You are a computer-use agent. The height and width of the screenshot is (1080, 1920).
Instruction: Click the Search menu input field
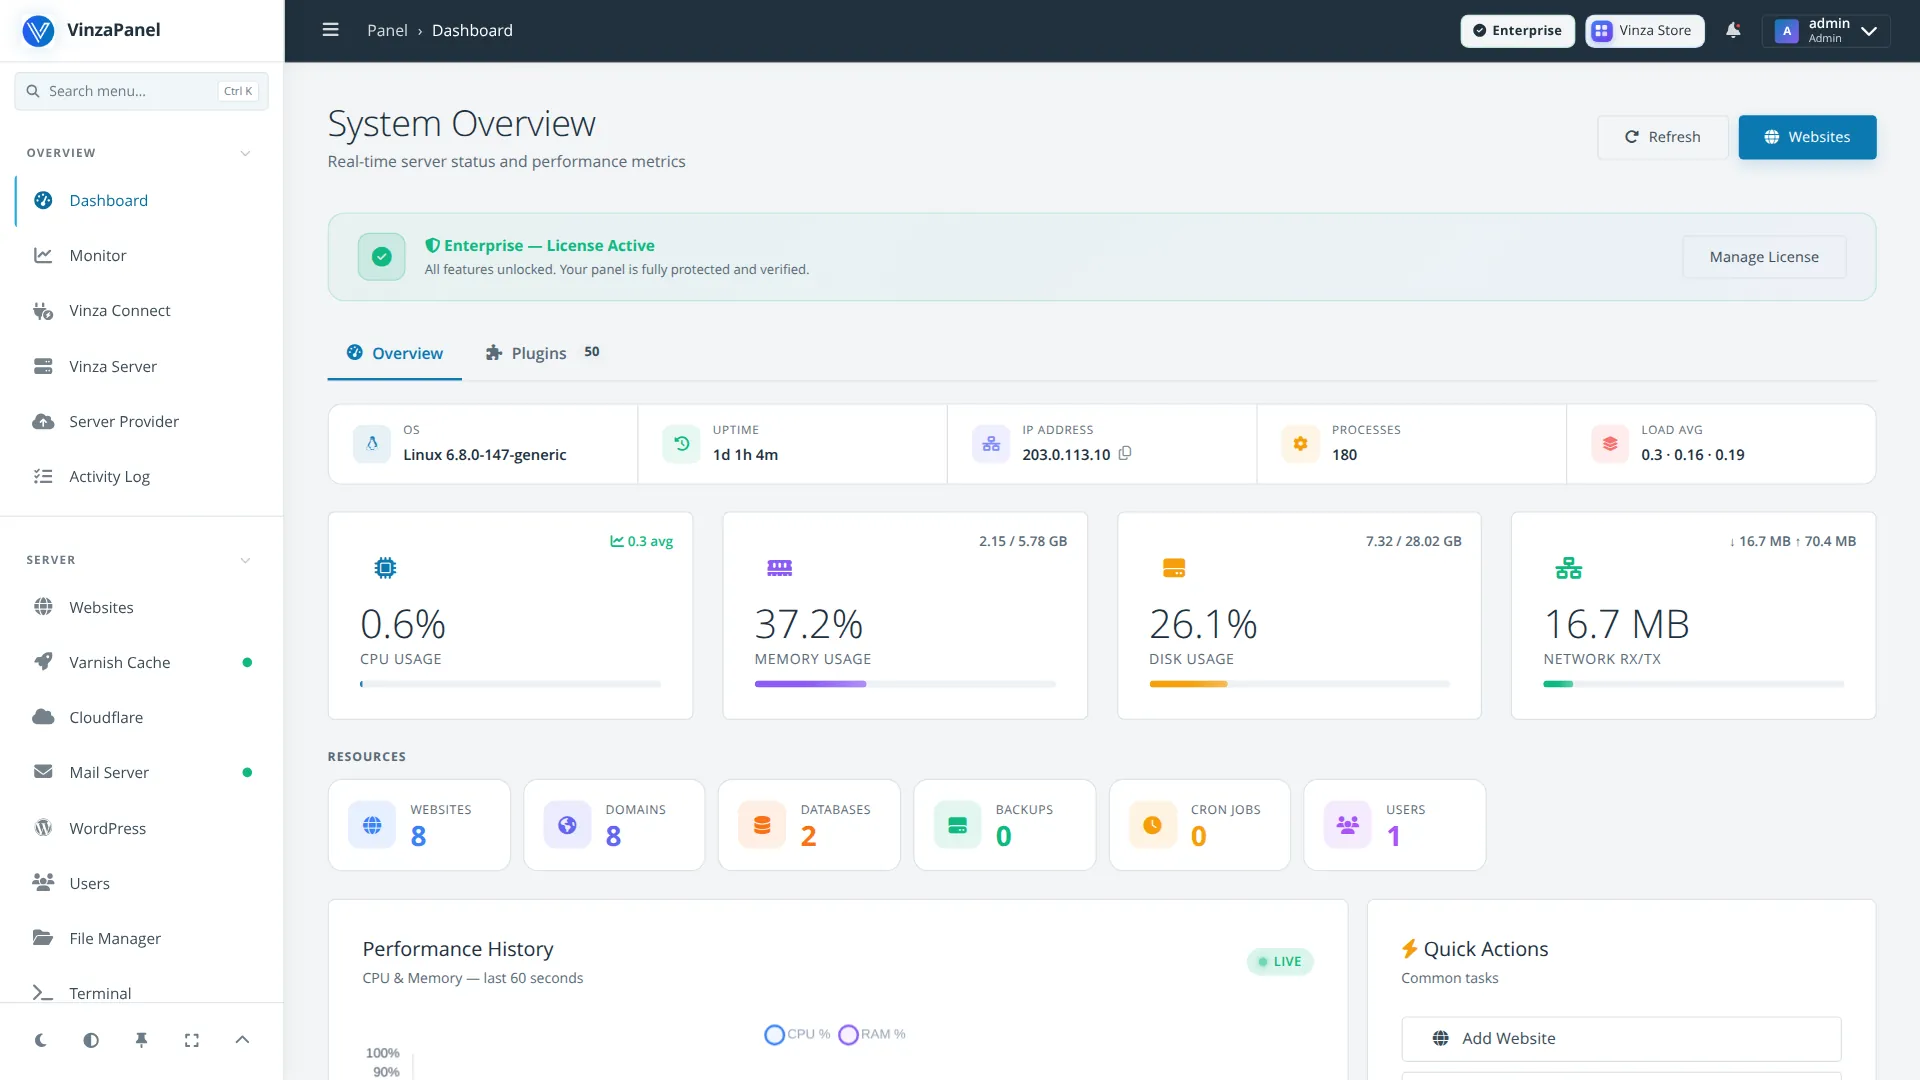pos(141,91)
